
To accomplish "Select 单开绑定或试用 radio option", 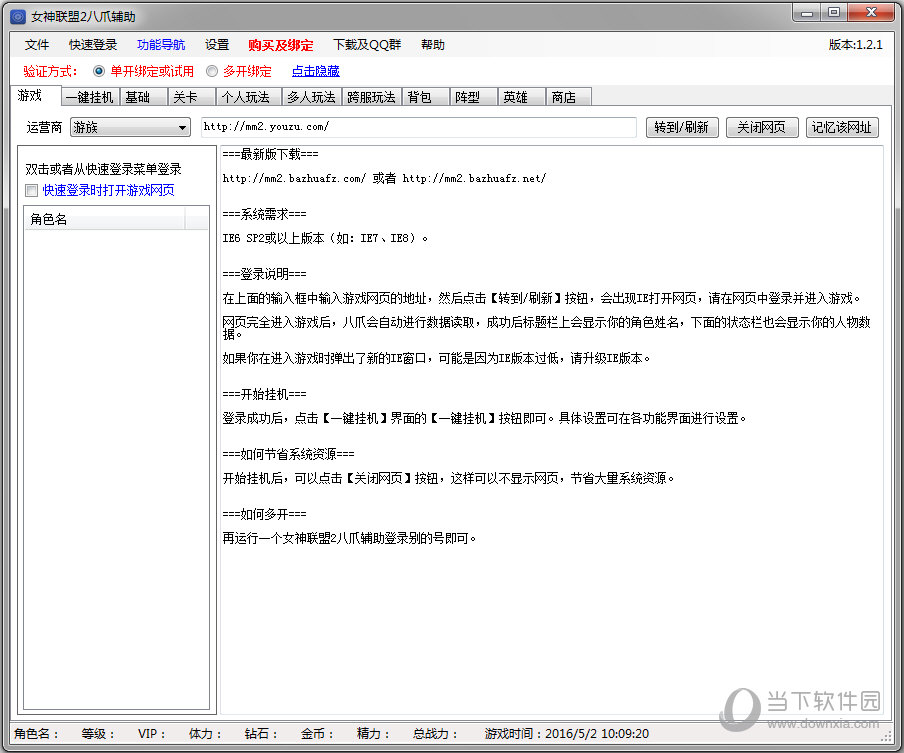I will (144, 71).
